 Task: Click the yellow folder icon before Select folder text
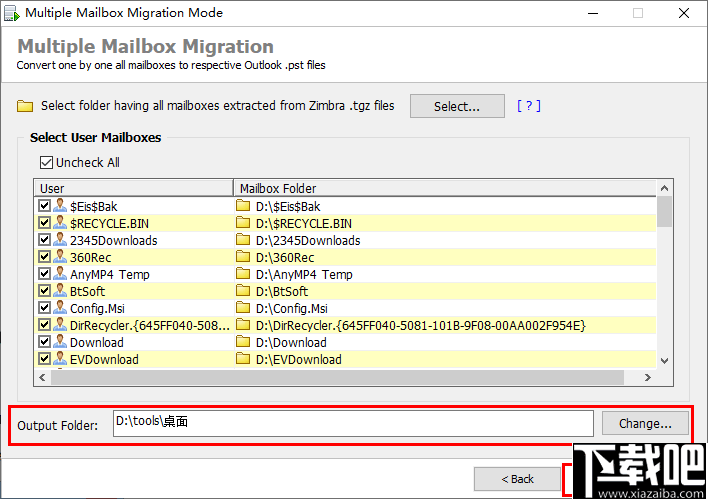point(25,106)
